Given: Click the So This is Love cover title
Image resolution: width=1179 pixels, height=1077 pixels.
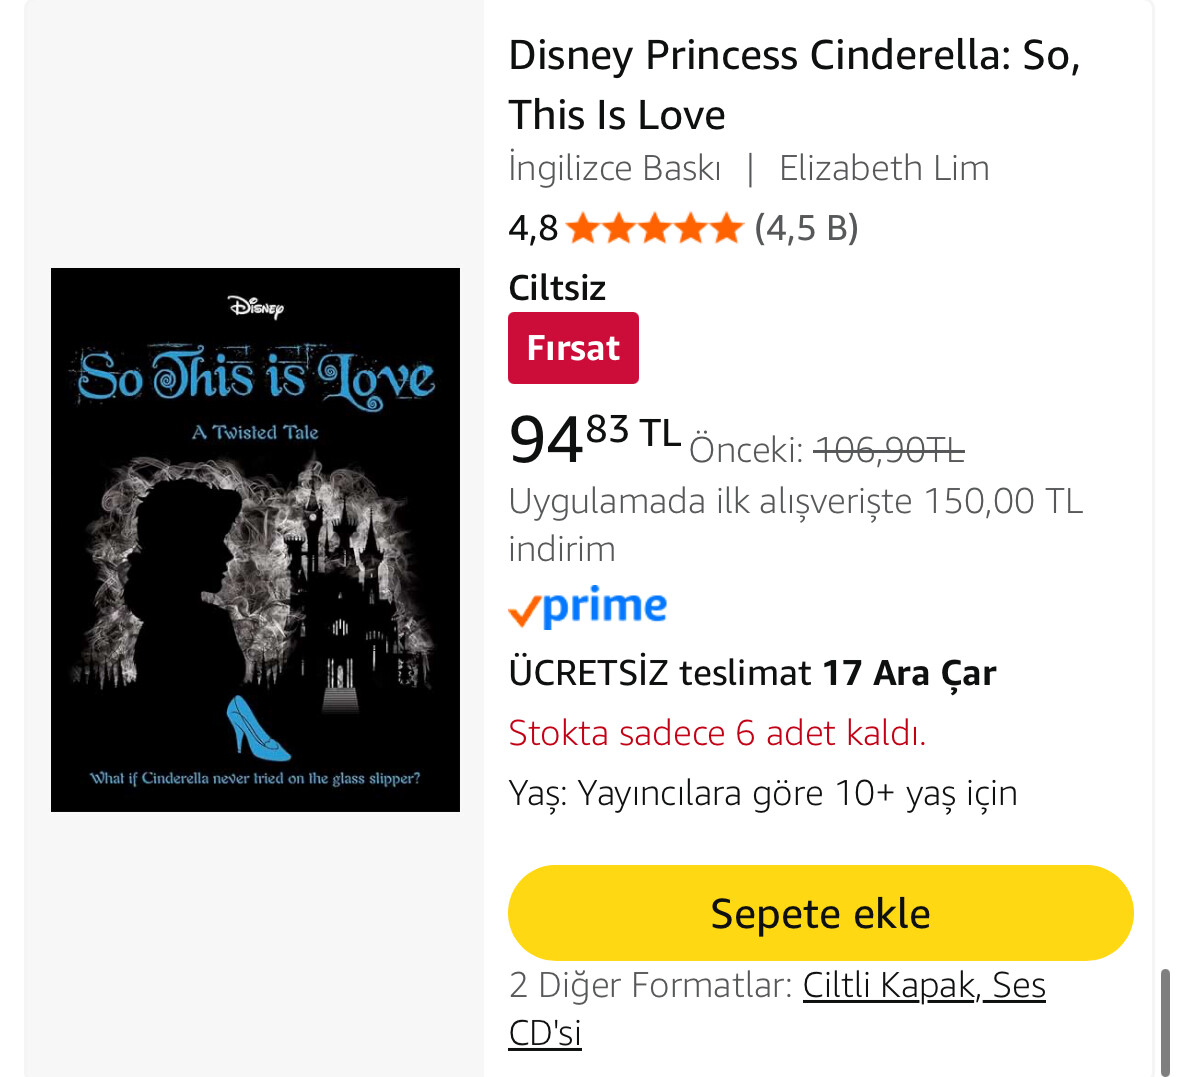Looking at the screenshot, I should 256,377.
